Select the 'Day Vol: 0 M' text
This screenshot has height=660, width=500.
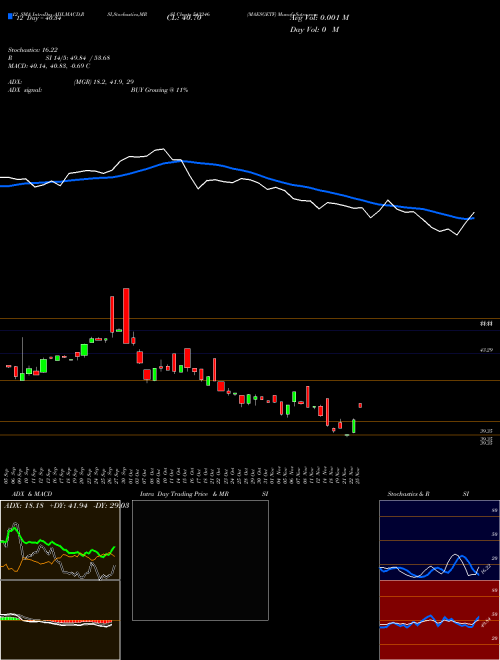coord(314,30)
